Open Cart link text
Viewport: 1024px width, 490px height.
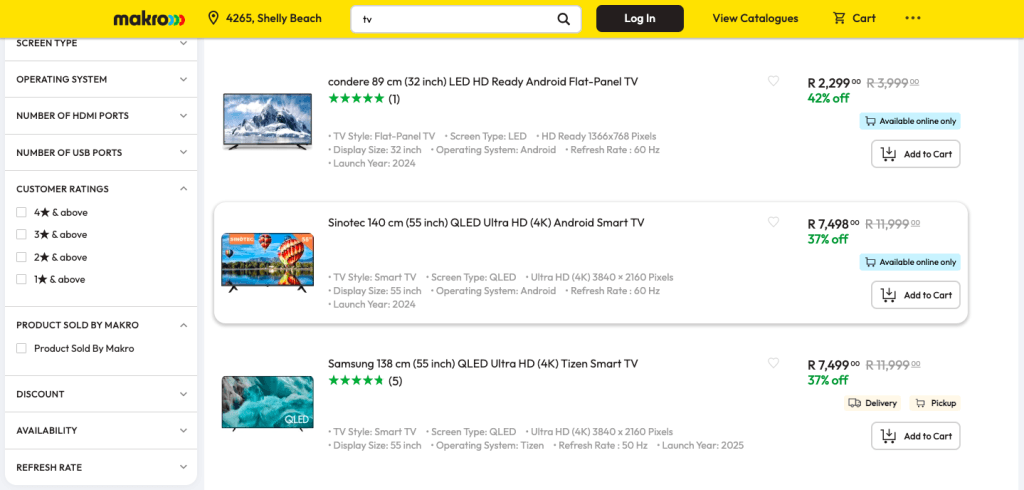864,18
